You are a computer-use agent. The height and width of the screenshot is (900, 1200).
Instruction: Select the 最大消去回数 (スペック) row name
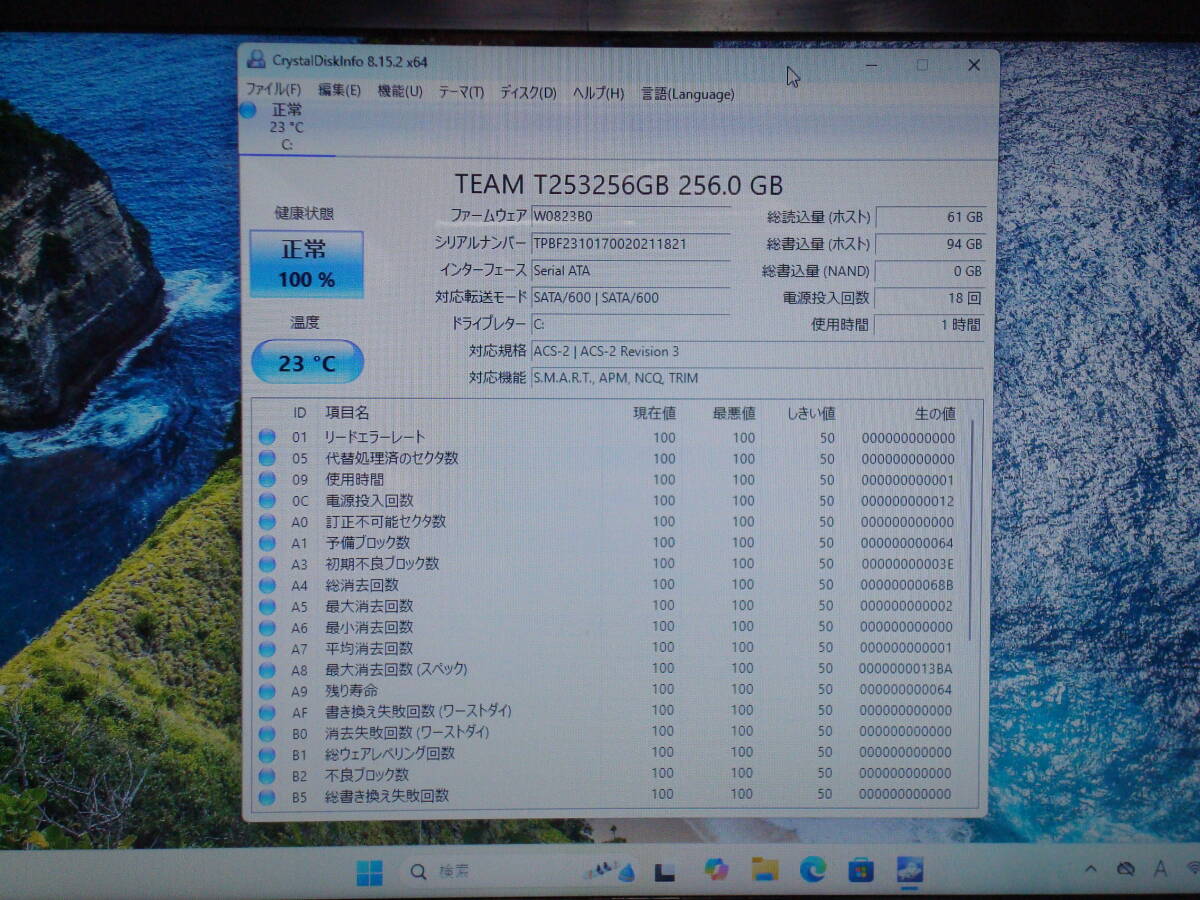coord(396,669)
